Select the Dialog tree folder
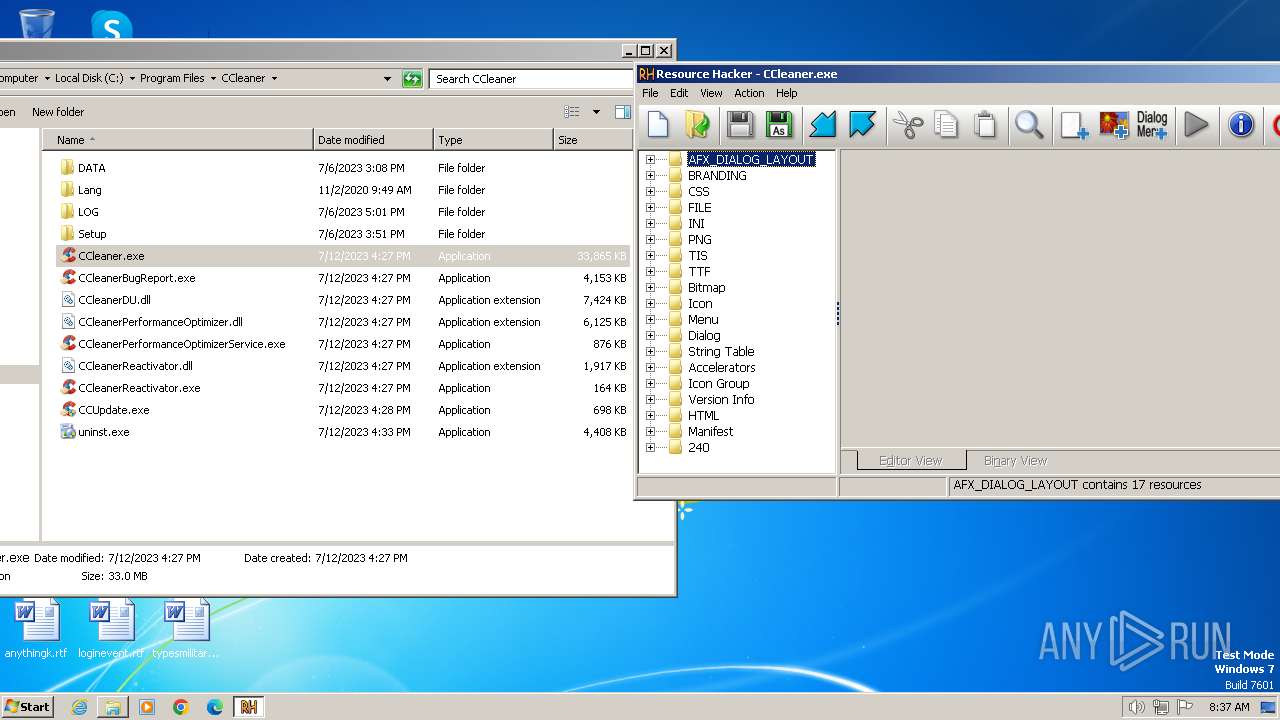This screenshot has height=720, width=1280. 704,335
